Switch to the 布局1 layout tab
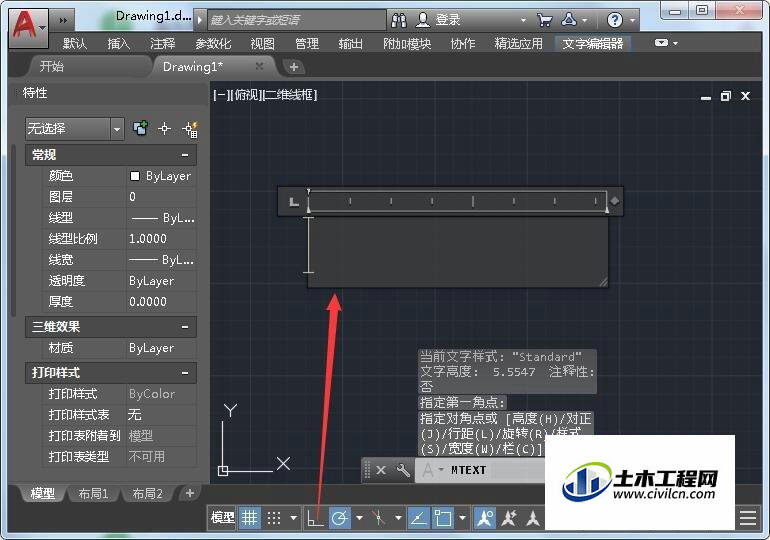 click(x=93, y=493)
